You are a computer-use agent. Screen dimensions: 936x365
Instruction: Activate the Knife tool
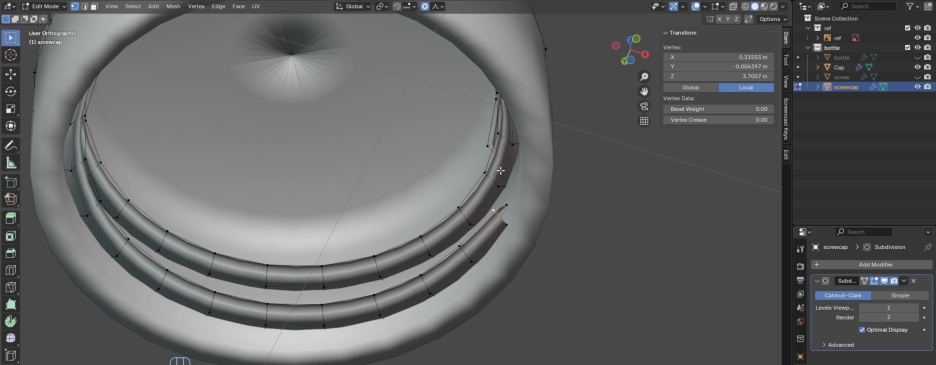point(10,288)
